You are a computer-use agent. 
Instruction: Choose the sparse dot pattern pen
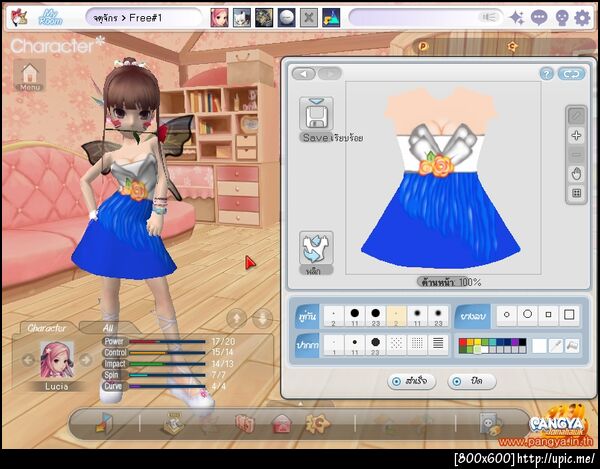coord(396,345)
